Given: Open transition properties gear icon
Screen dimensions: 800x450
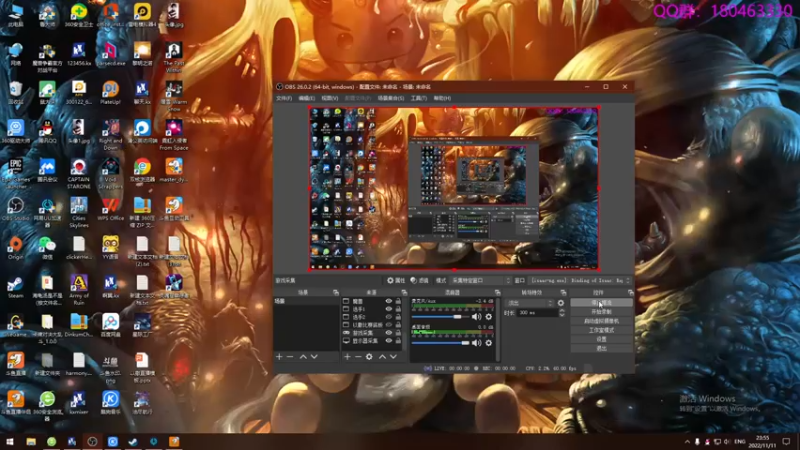Looking at the screenshot, I should point(561,303).
